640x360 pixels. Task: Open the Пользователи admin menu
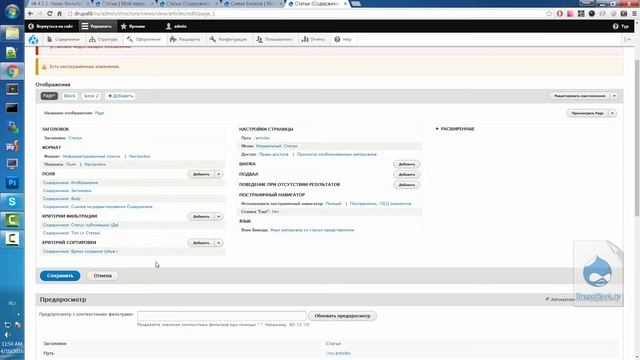[x=274, y=40]
